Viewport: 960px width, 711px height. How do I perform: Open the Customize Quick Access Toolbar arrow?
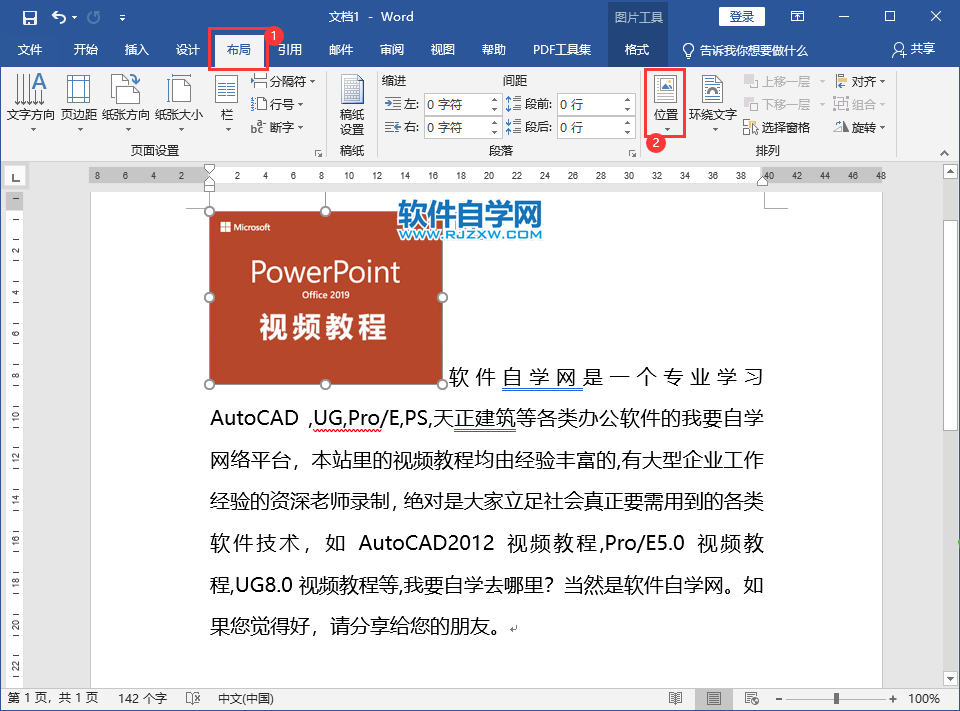click(x=122, y=18)
